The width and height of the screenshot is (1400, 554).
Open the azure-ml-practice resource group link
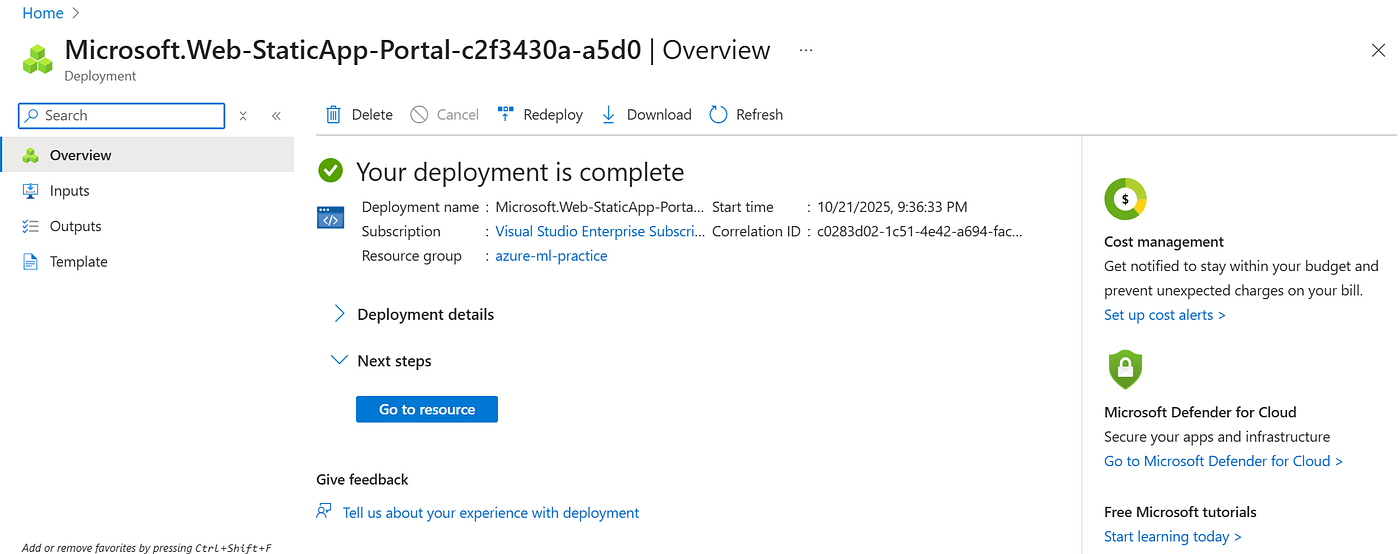(551, 256)
